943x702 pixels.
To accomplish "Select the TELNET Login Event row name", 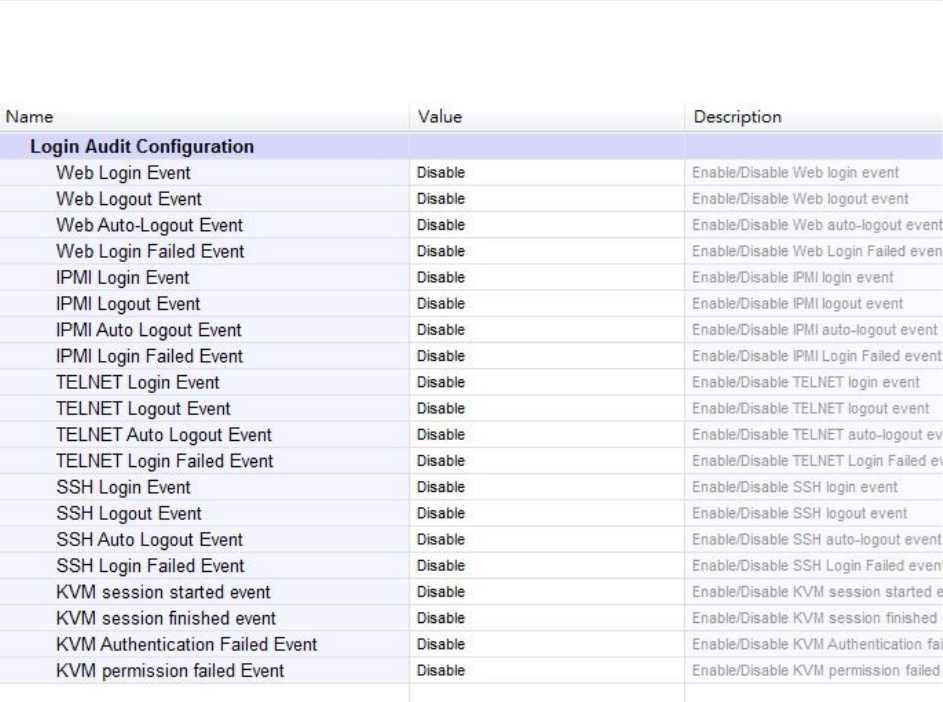I will pos(138,383).
